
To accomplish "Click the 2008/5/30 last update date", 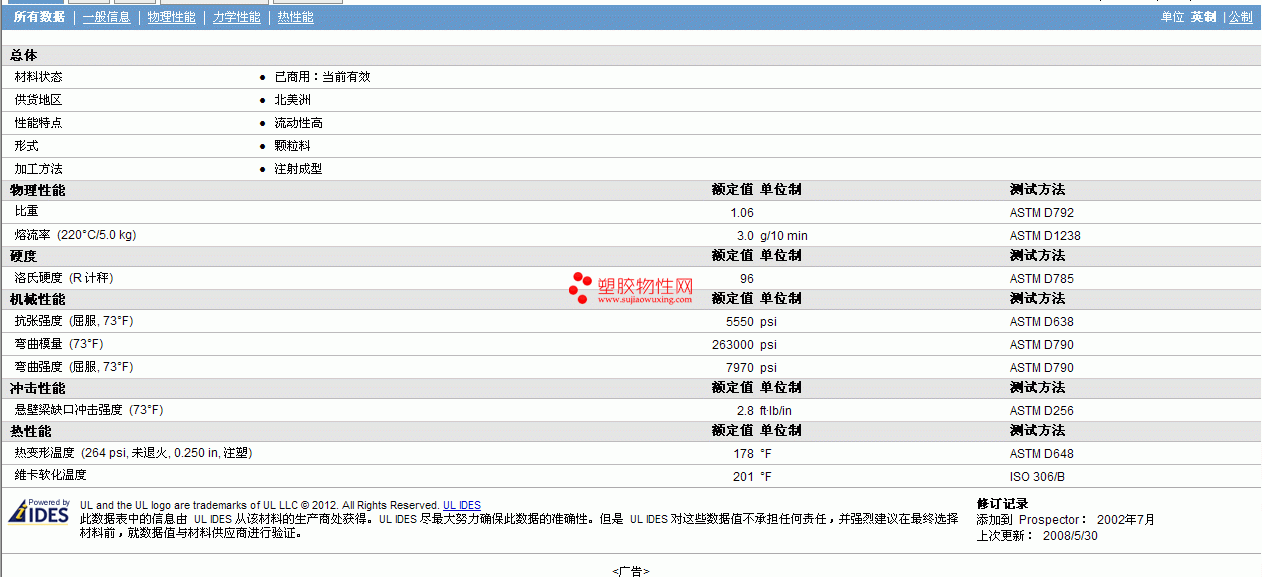I will [1071, 536].
